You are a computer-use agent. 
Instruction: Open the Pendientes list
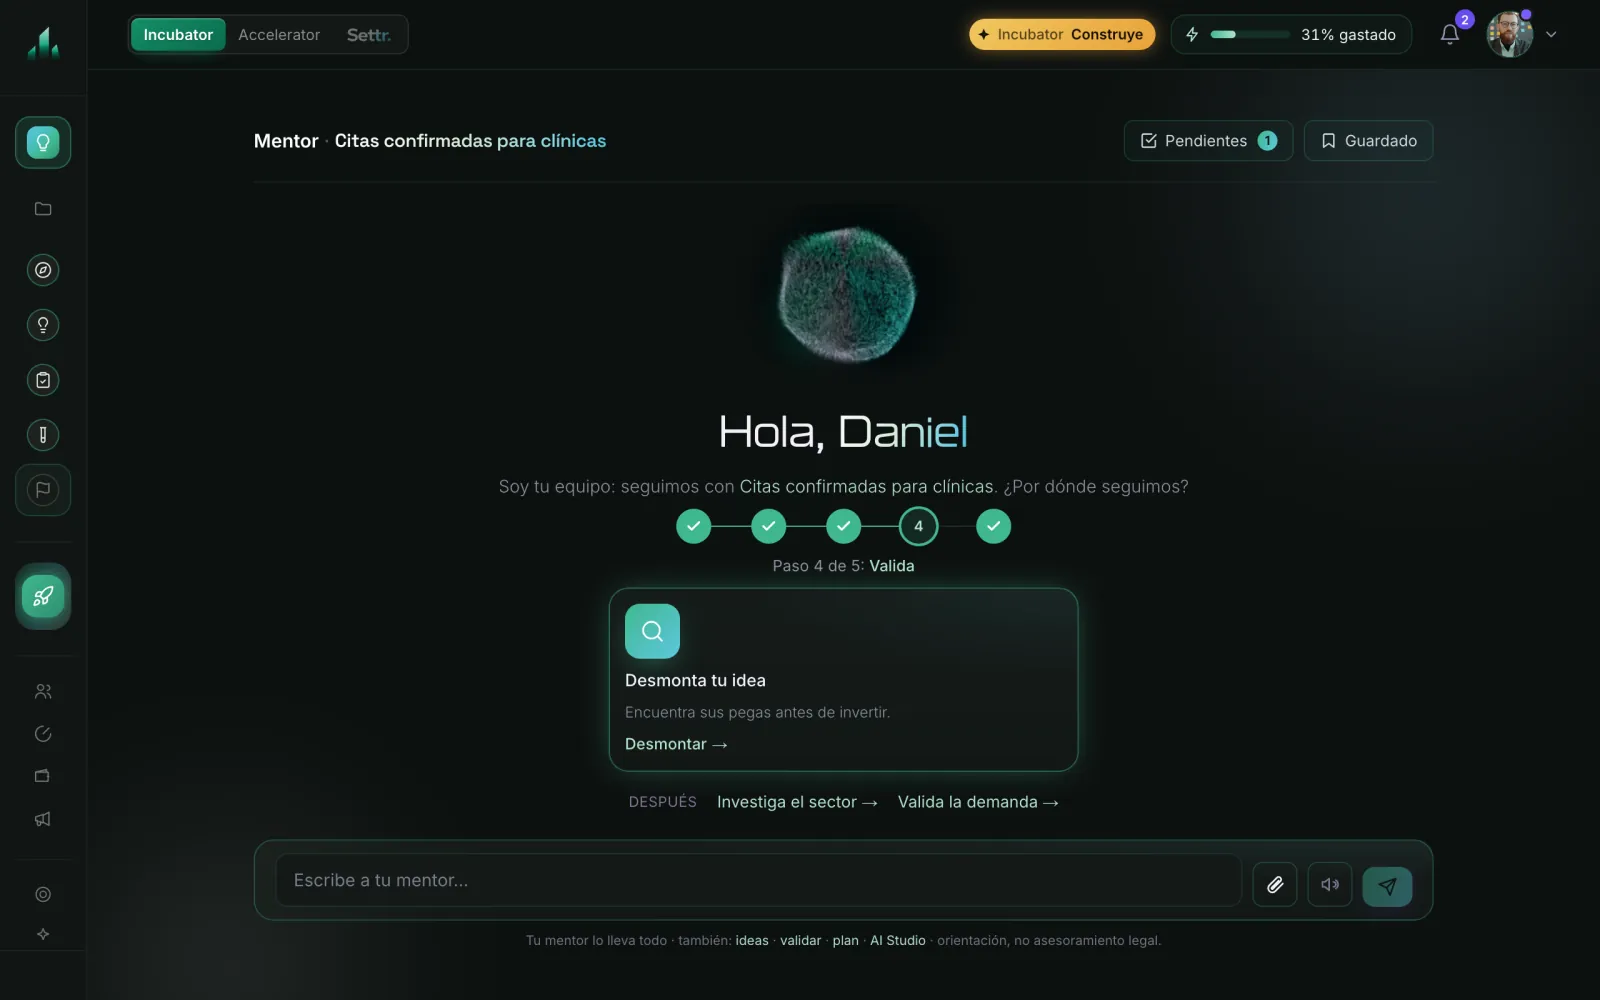pyautogui.click(x=1208, y=141)
